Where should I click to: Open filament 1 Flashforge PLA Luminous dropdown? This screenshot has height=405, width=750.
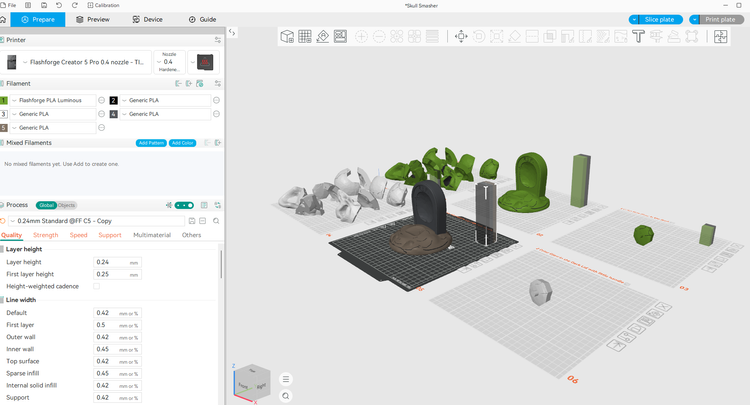53,100
